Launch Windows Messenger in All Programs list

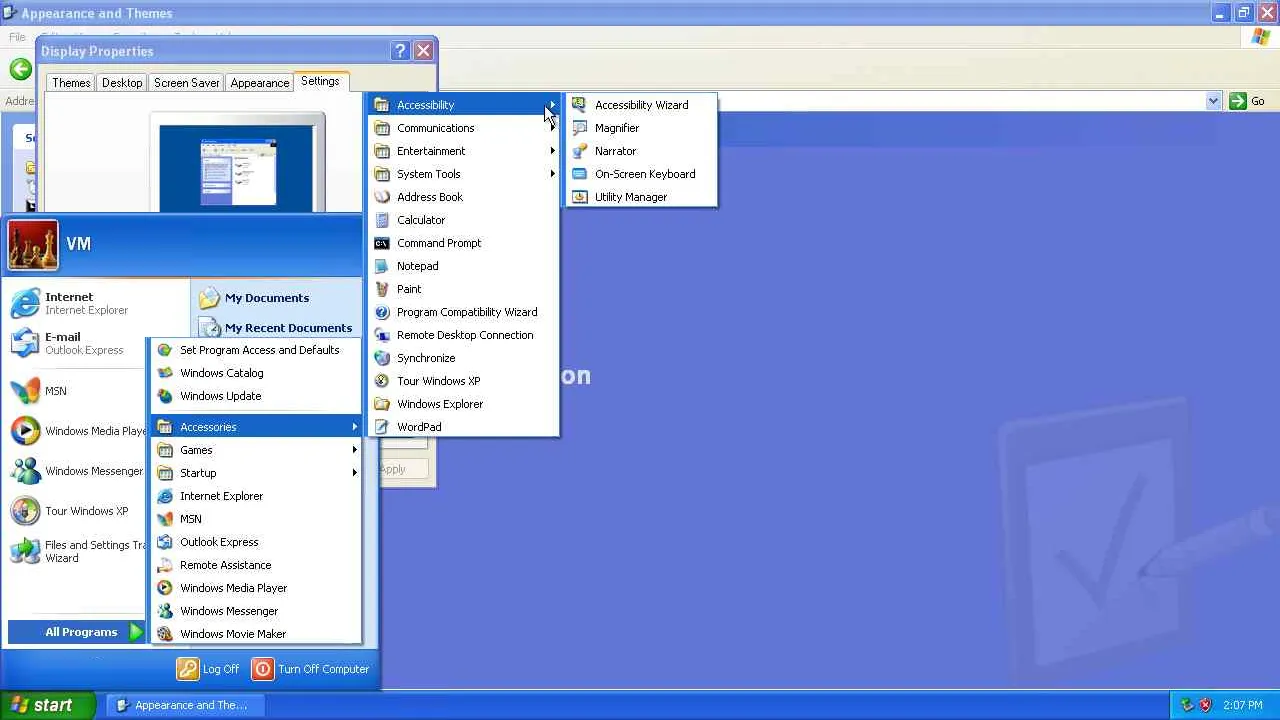coord(256,611)
